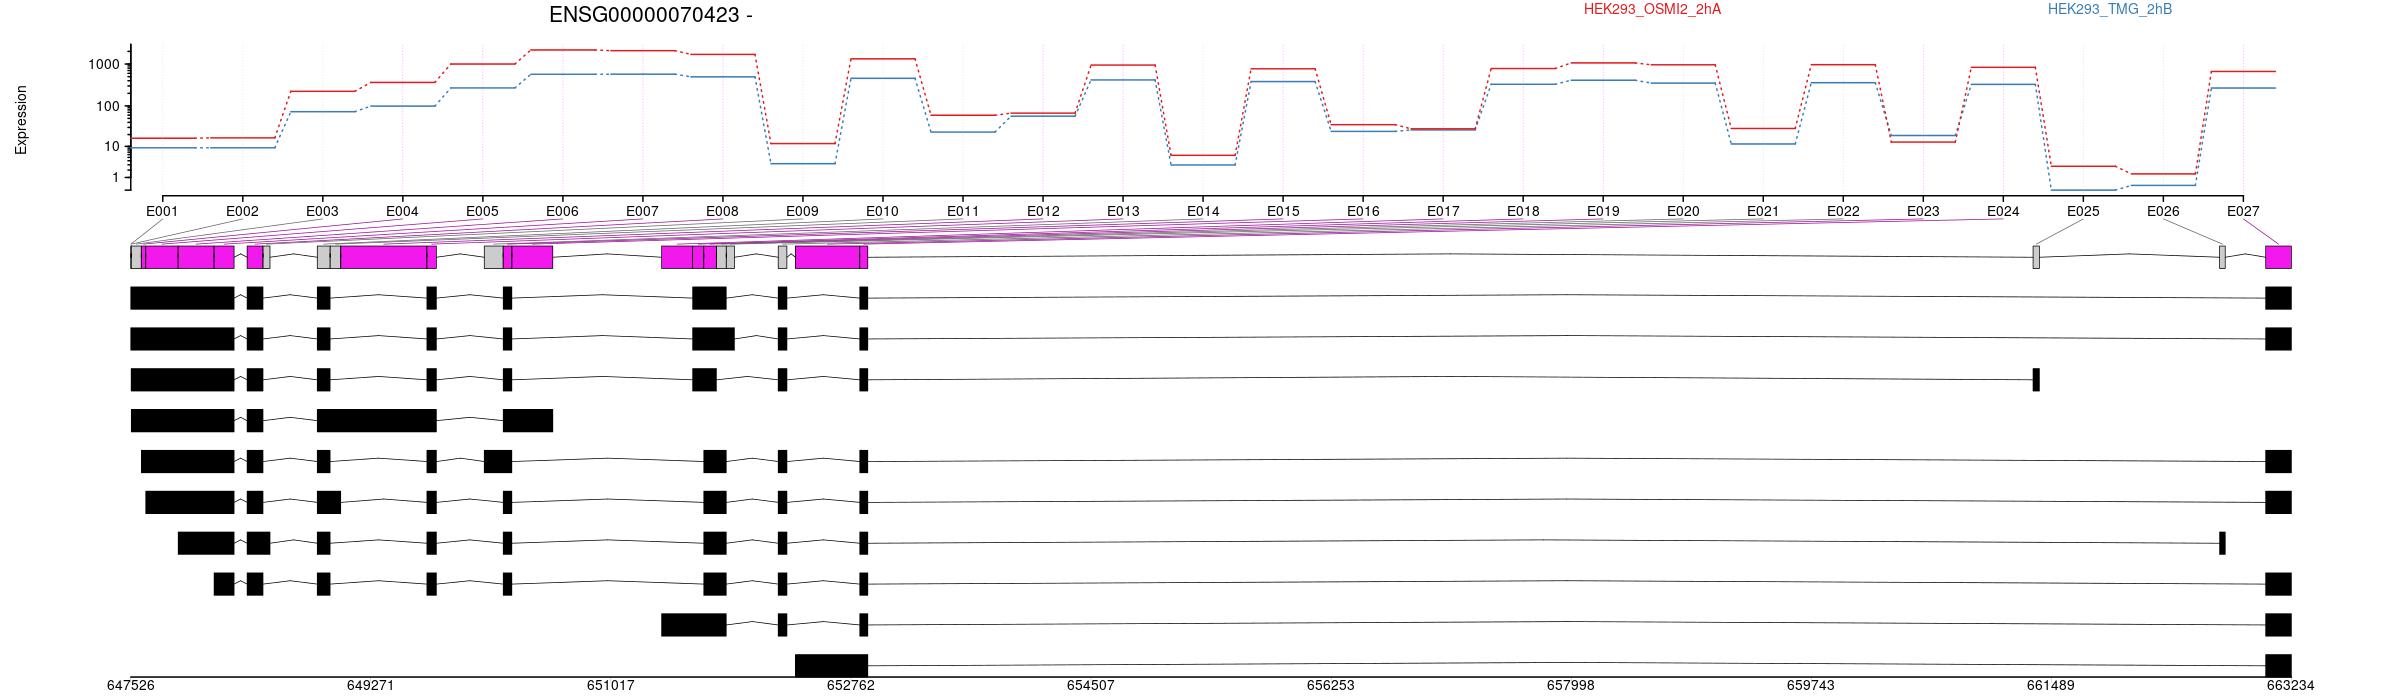Image resolution: width=2400 pixels, height=700 pixels.
Task: Click genomic coordinate 647526
Action: [x=131, y=686]
